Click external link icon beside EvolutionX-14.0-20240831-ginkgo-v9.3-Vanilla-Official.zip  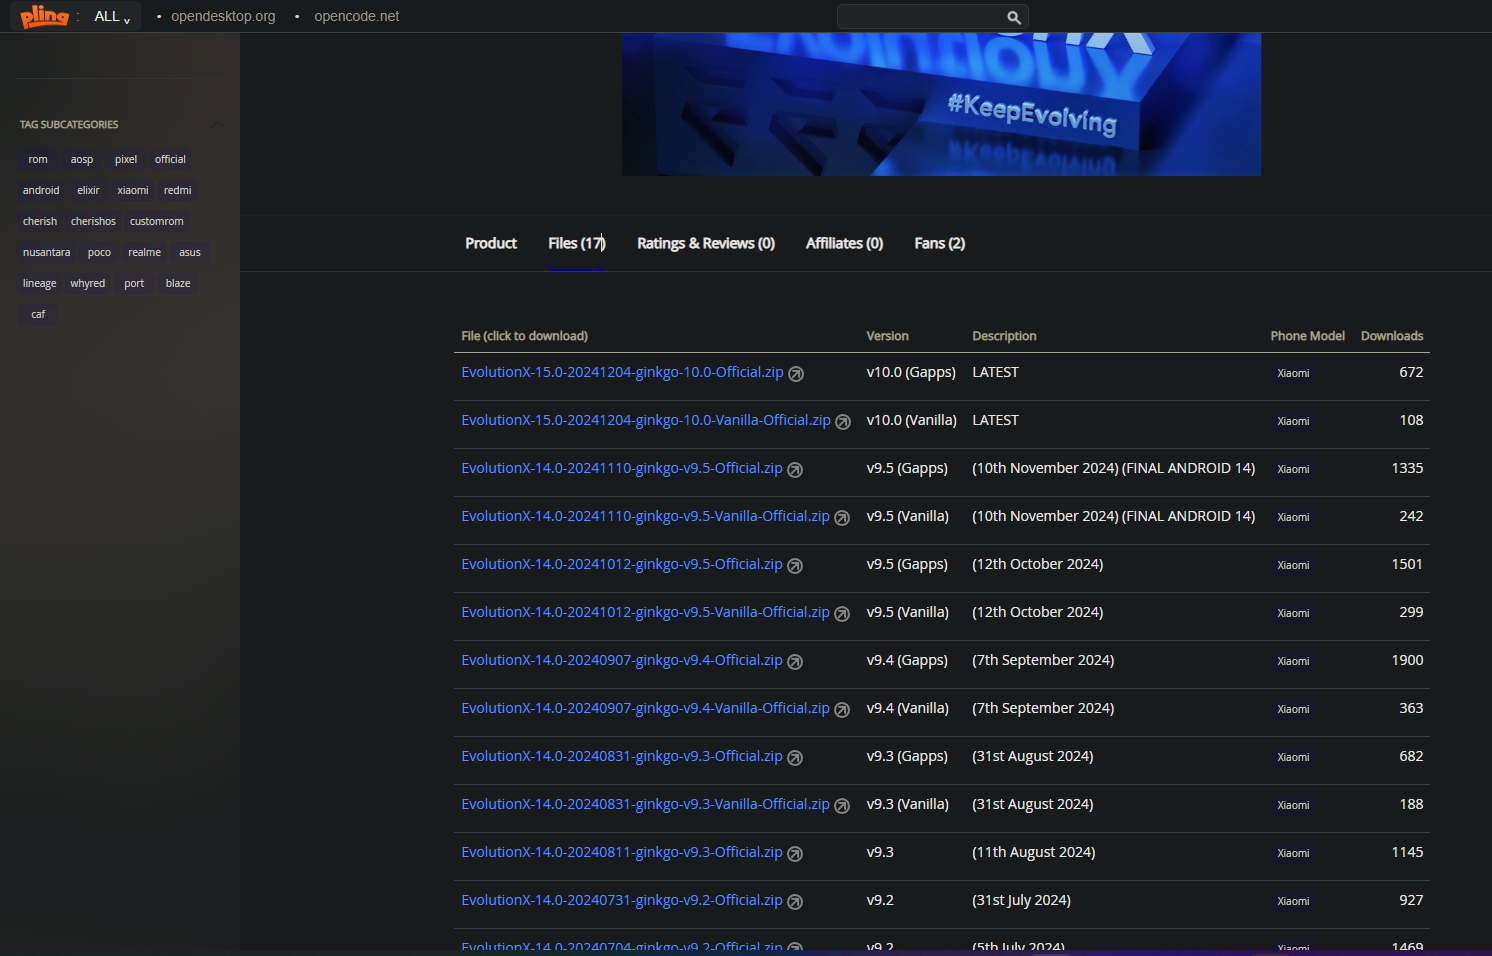coord(842,806)
